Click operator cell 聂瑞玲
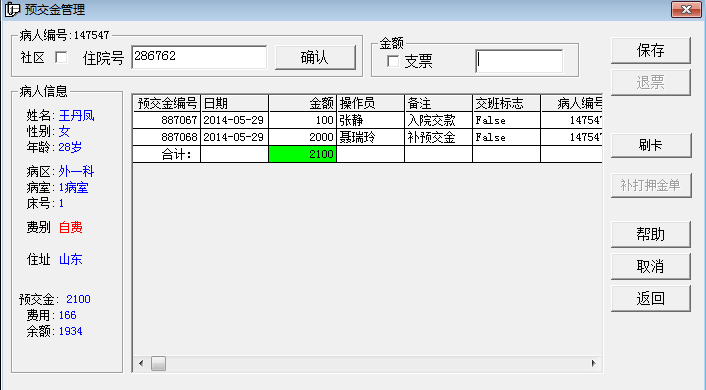This screenshot has height=390, width=706. 371,137
